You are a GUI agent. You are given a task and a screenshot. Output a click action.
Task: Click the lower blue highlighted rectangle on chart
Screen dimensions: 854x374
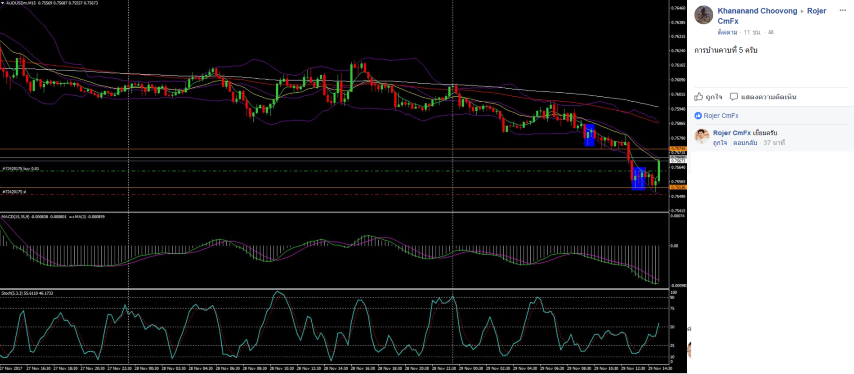pos(639,179)
